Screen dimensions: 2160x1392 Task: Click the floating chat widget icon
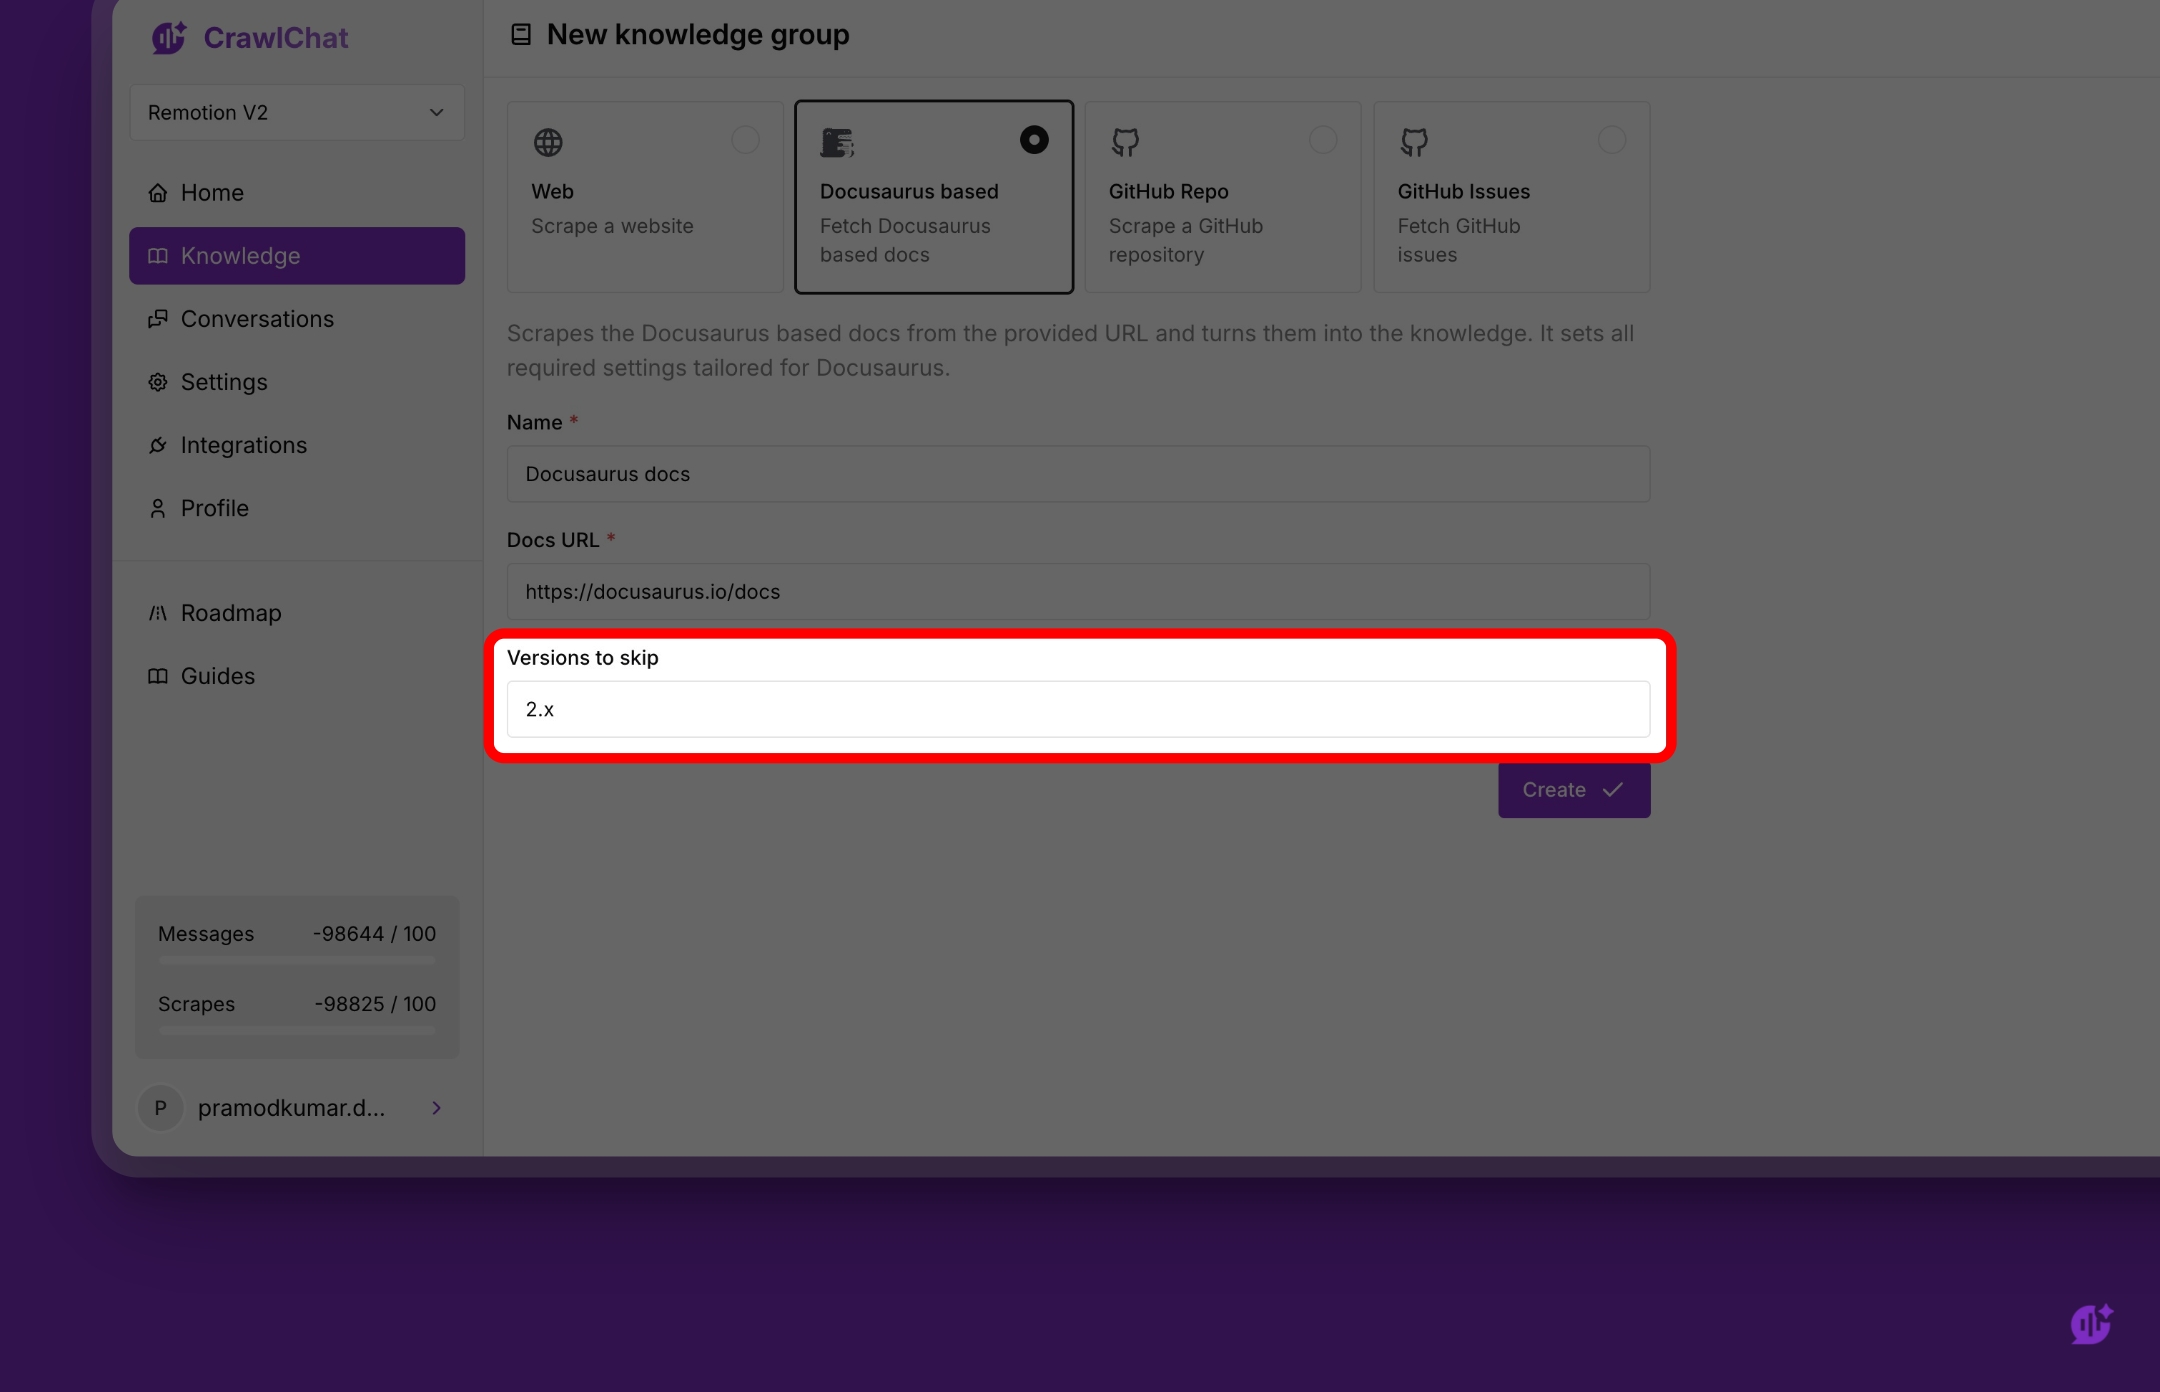point(2091,1324)
